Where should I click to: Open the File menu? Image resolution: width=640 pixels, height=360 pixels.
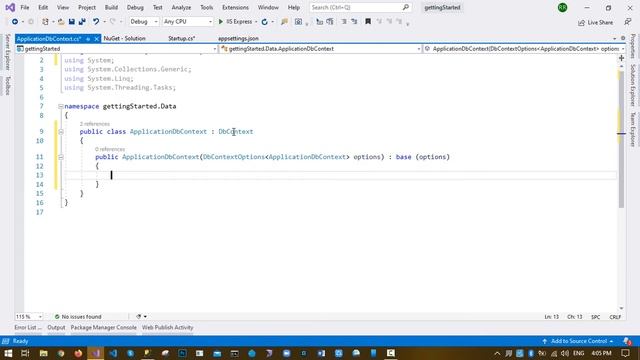click(x=25, y=7)
